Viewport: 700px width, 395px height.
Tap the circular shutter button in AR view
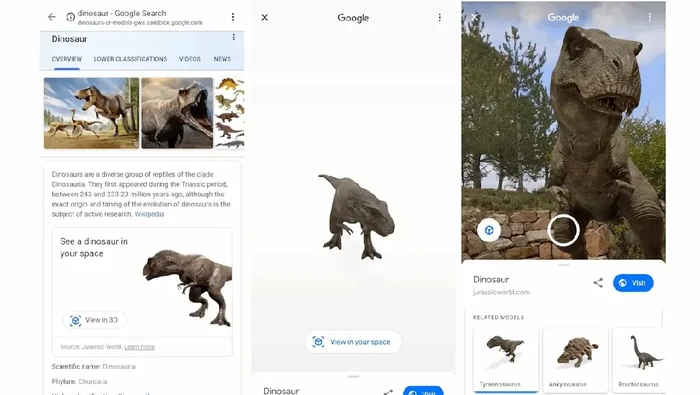tap(563, 230)
